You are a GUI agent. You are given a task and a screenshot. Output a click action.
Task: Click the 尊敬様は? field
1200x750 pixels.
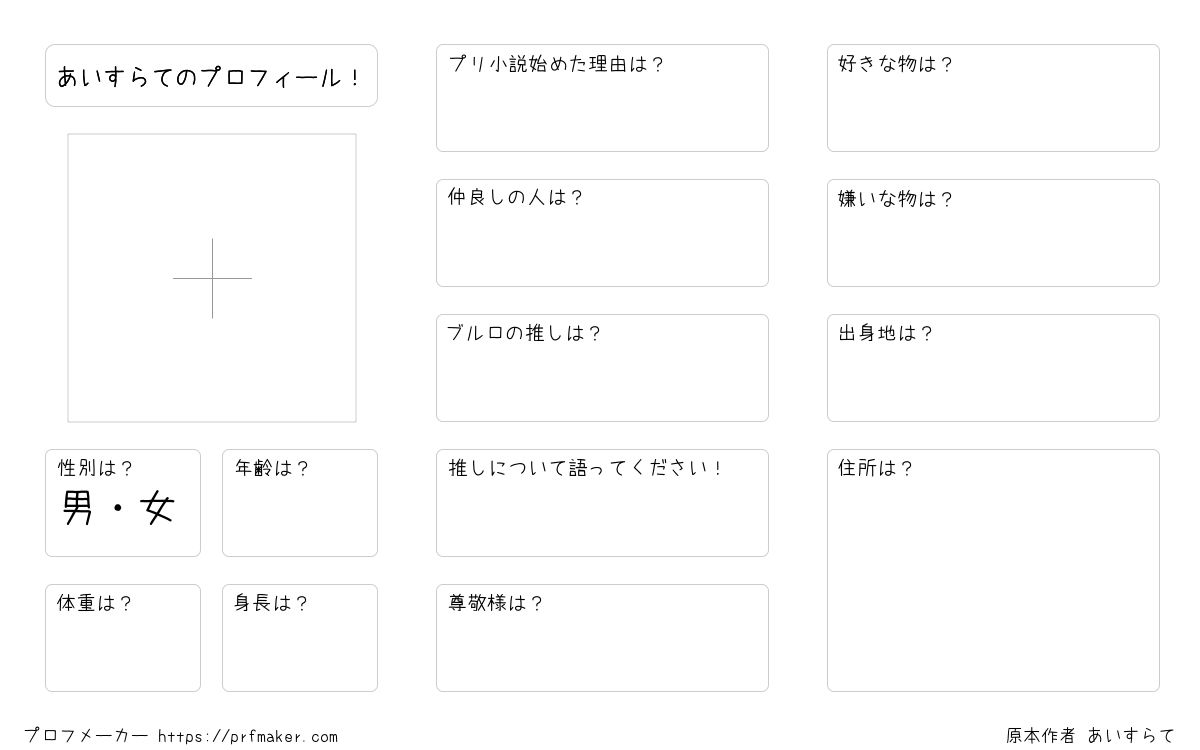[602, 638]
